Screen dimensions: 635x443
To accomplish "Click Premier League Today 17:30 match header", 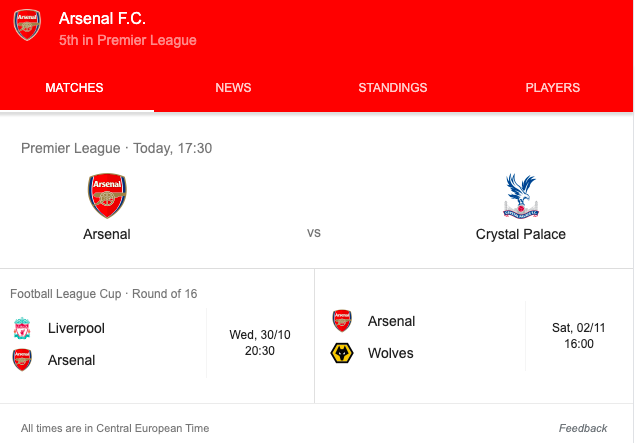I will click(117, 148).
